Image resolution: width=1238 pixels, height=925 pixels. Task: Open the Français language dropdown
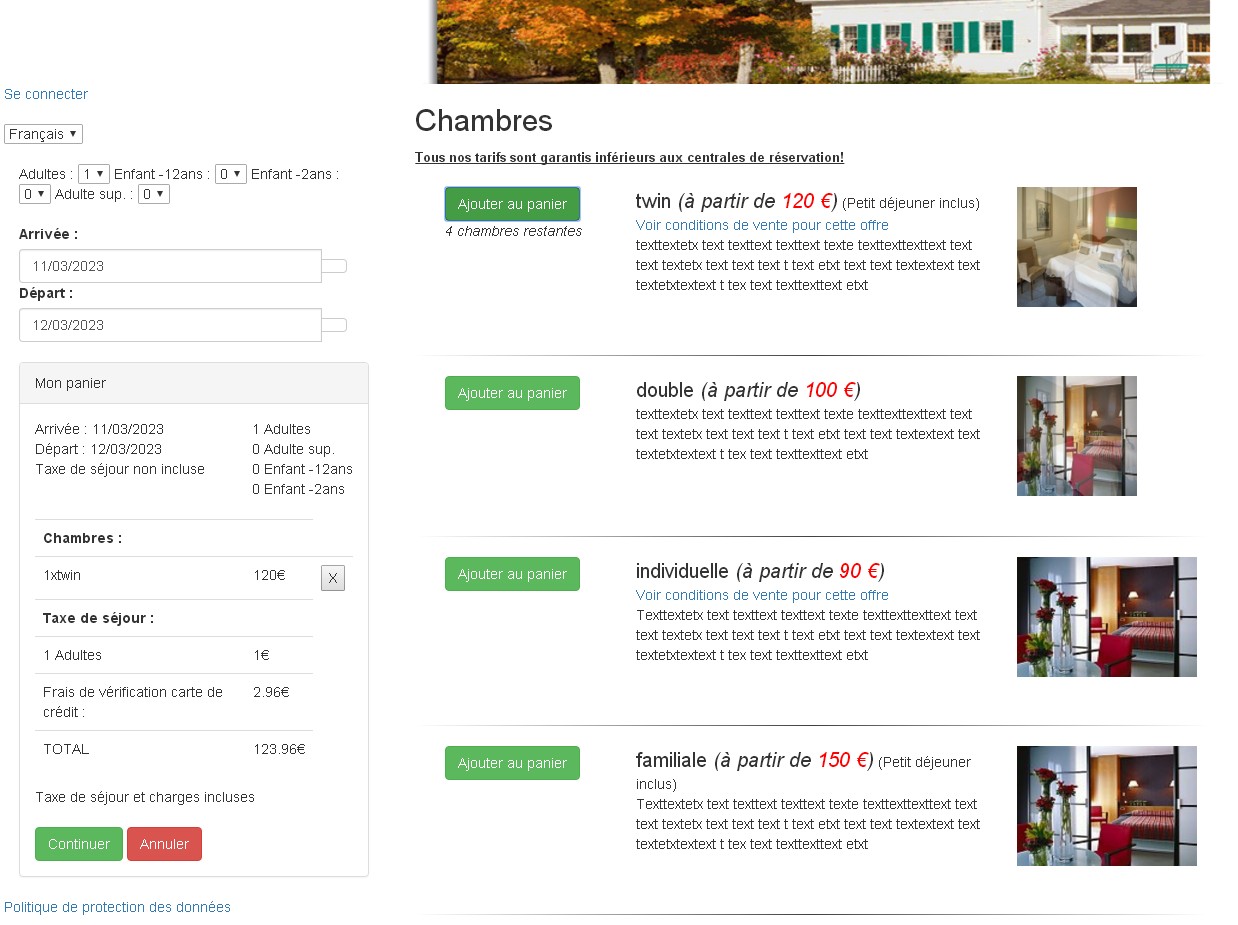[43, 134]
